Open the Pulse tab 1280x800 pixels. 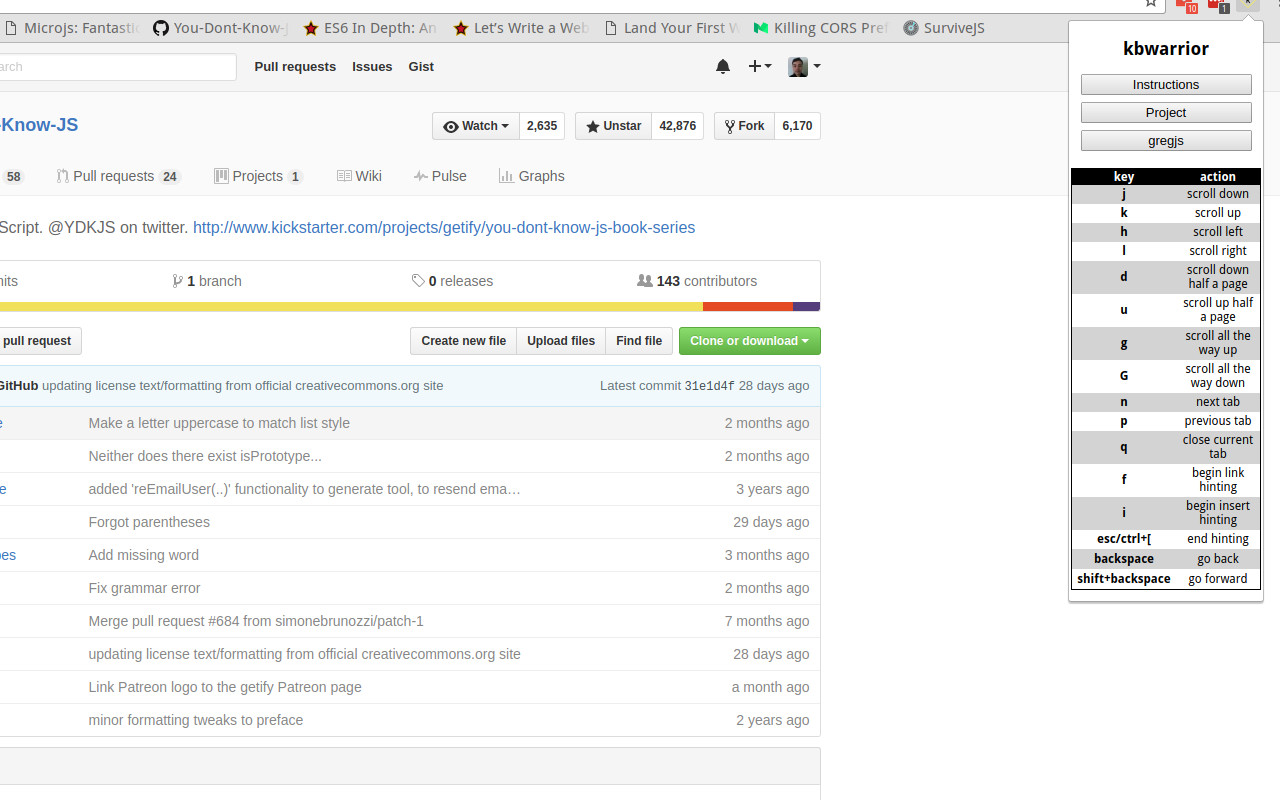pos(440,176)
